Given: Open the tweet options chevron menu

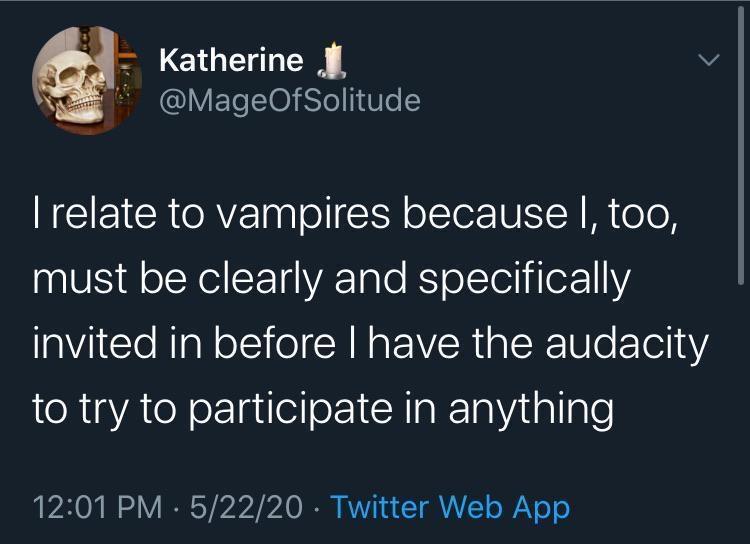Looking at the screenshot, I should tap(708, 62).
